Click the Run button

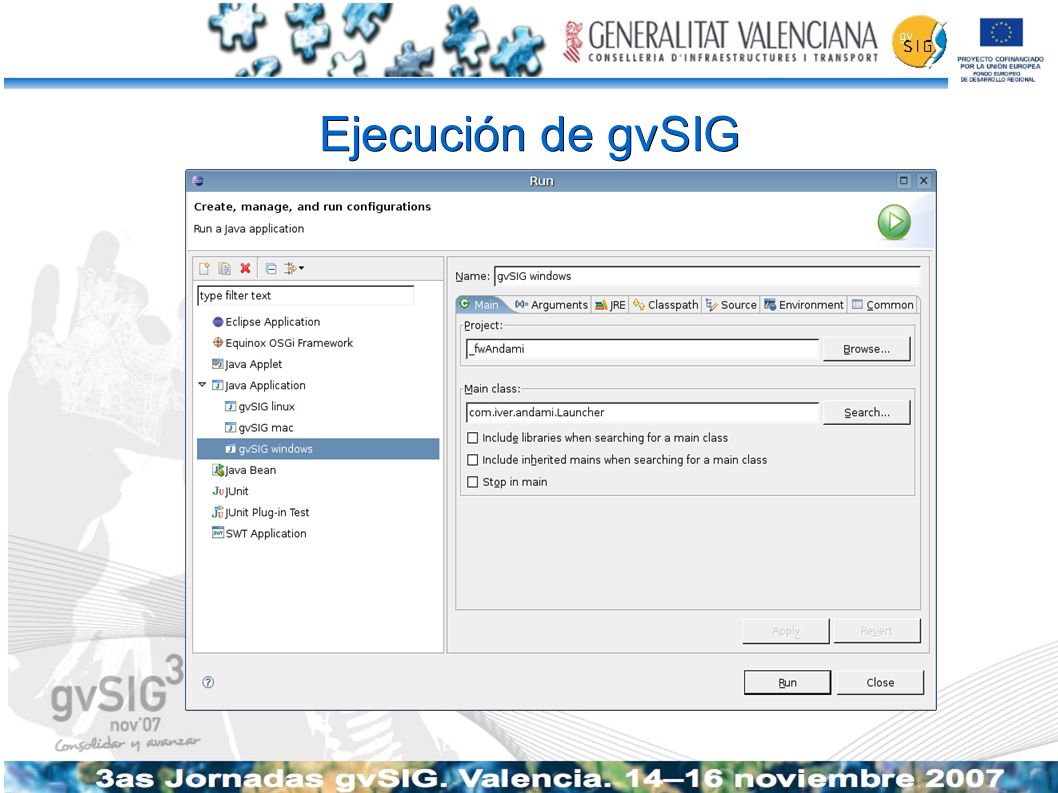[x=787, y=682]
